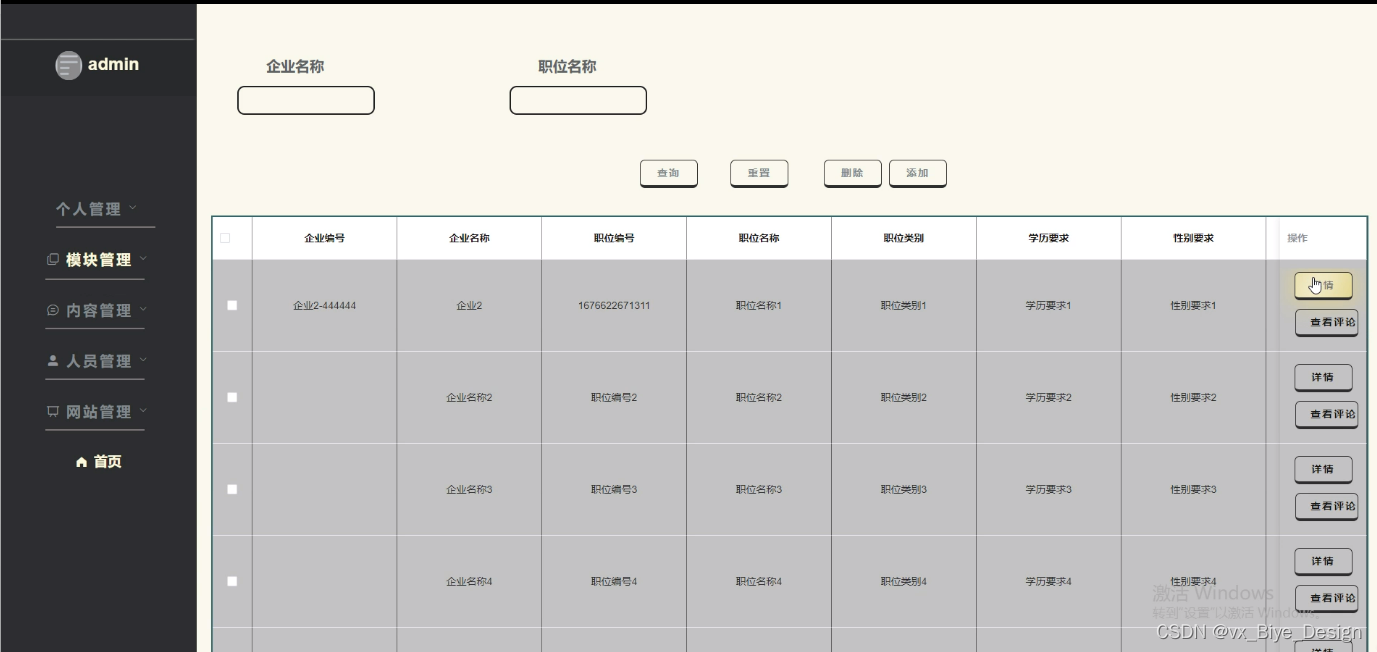Select cell 职位编号4

tap(614, 581)
